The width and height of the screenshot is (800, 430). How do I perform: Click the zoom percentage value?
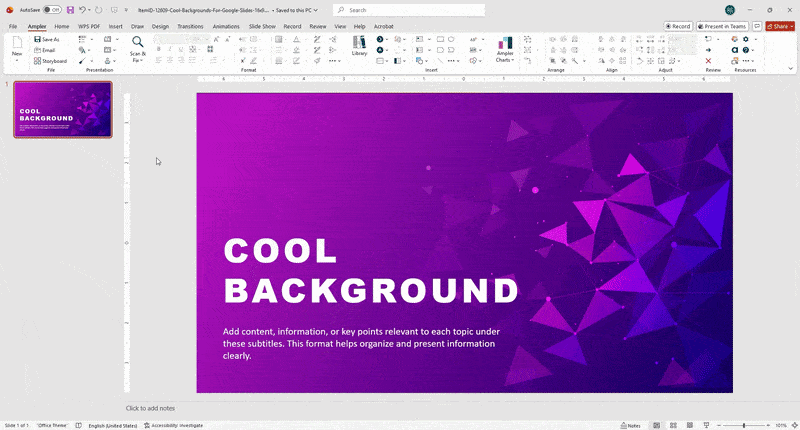781,425
